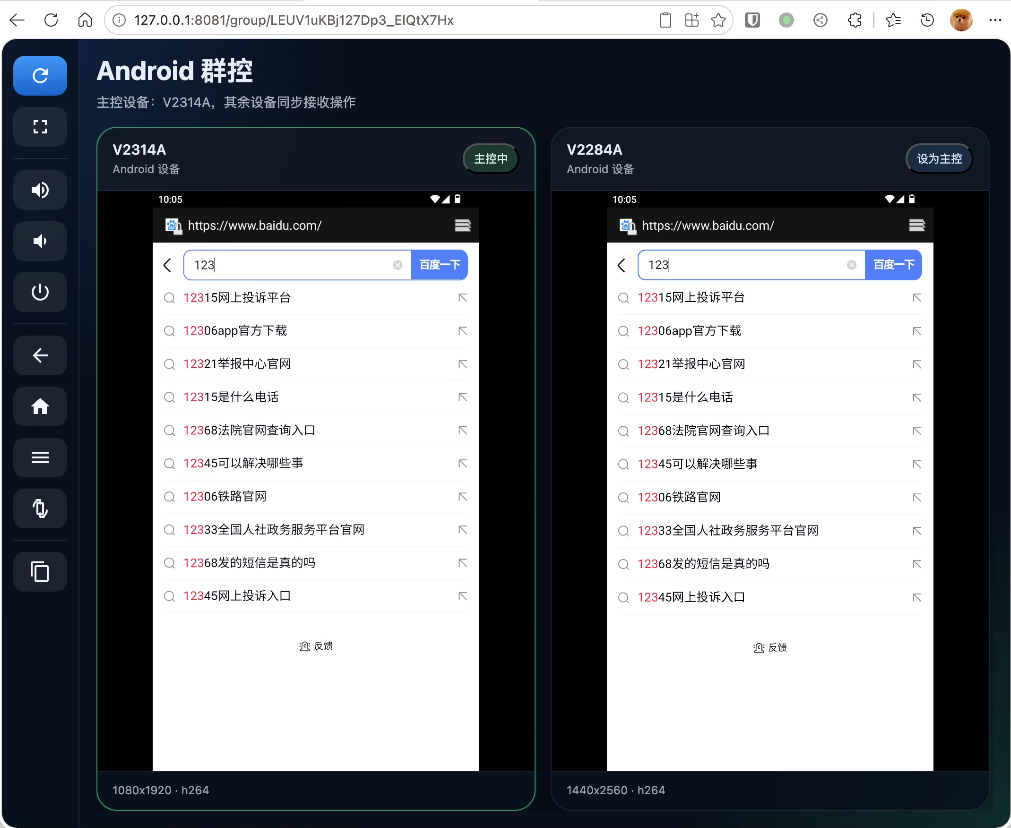Click baidu.com URL bar on V2284A device

pyautogui.click(x=708, y=226)
